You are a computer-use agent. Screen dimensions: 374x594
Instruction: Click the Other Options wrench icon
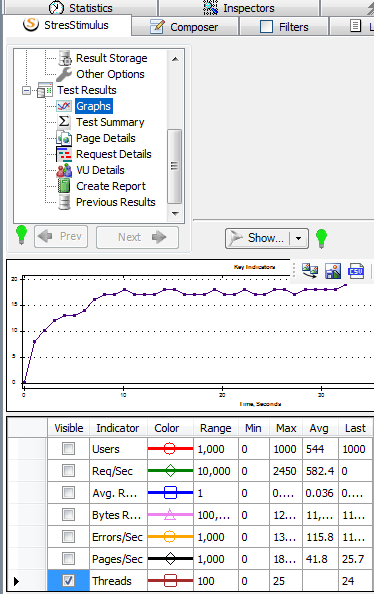point(64,74)
